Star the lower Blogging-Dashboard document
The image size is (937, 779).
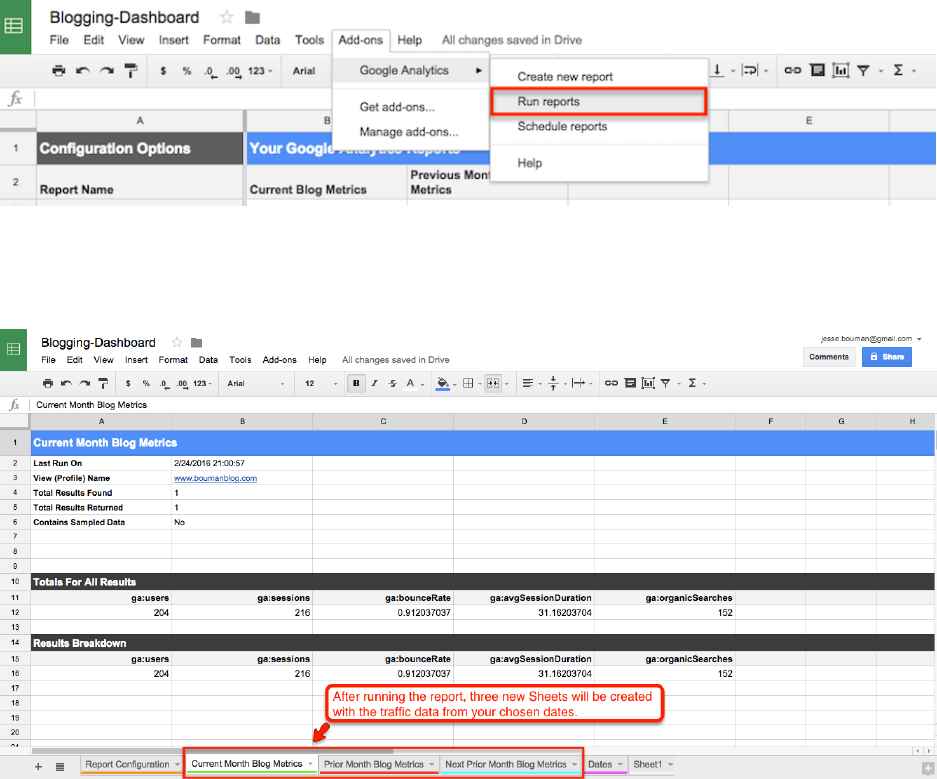click(177, 342)
